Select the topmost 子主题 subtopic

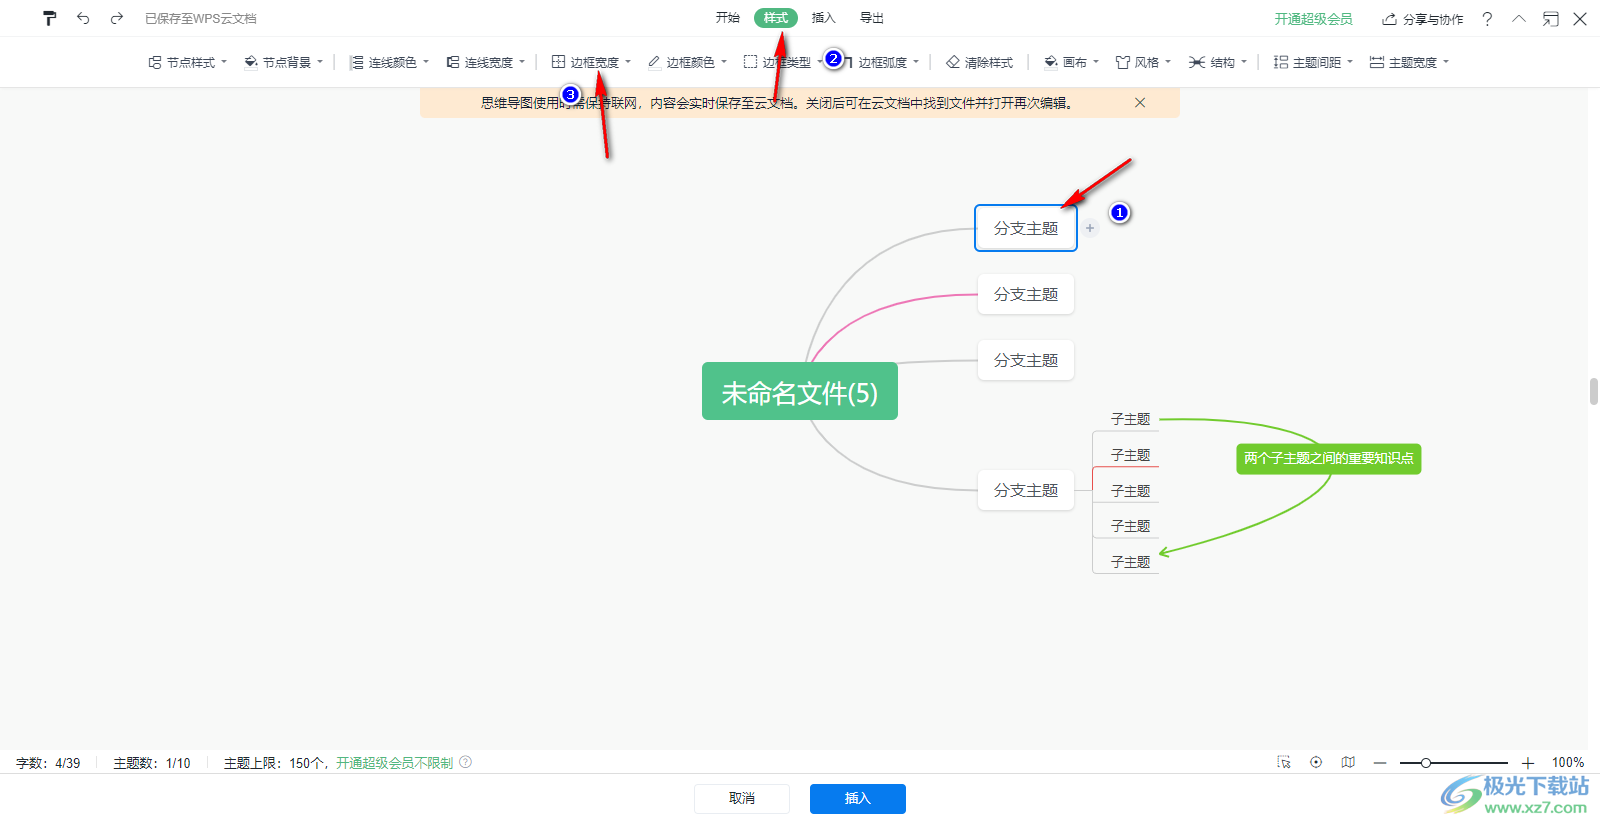1130,419
